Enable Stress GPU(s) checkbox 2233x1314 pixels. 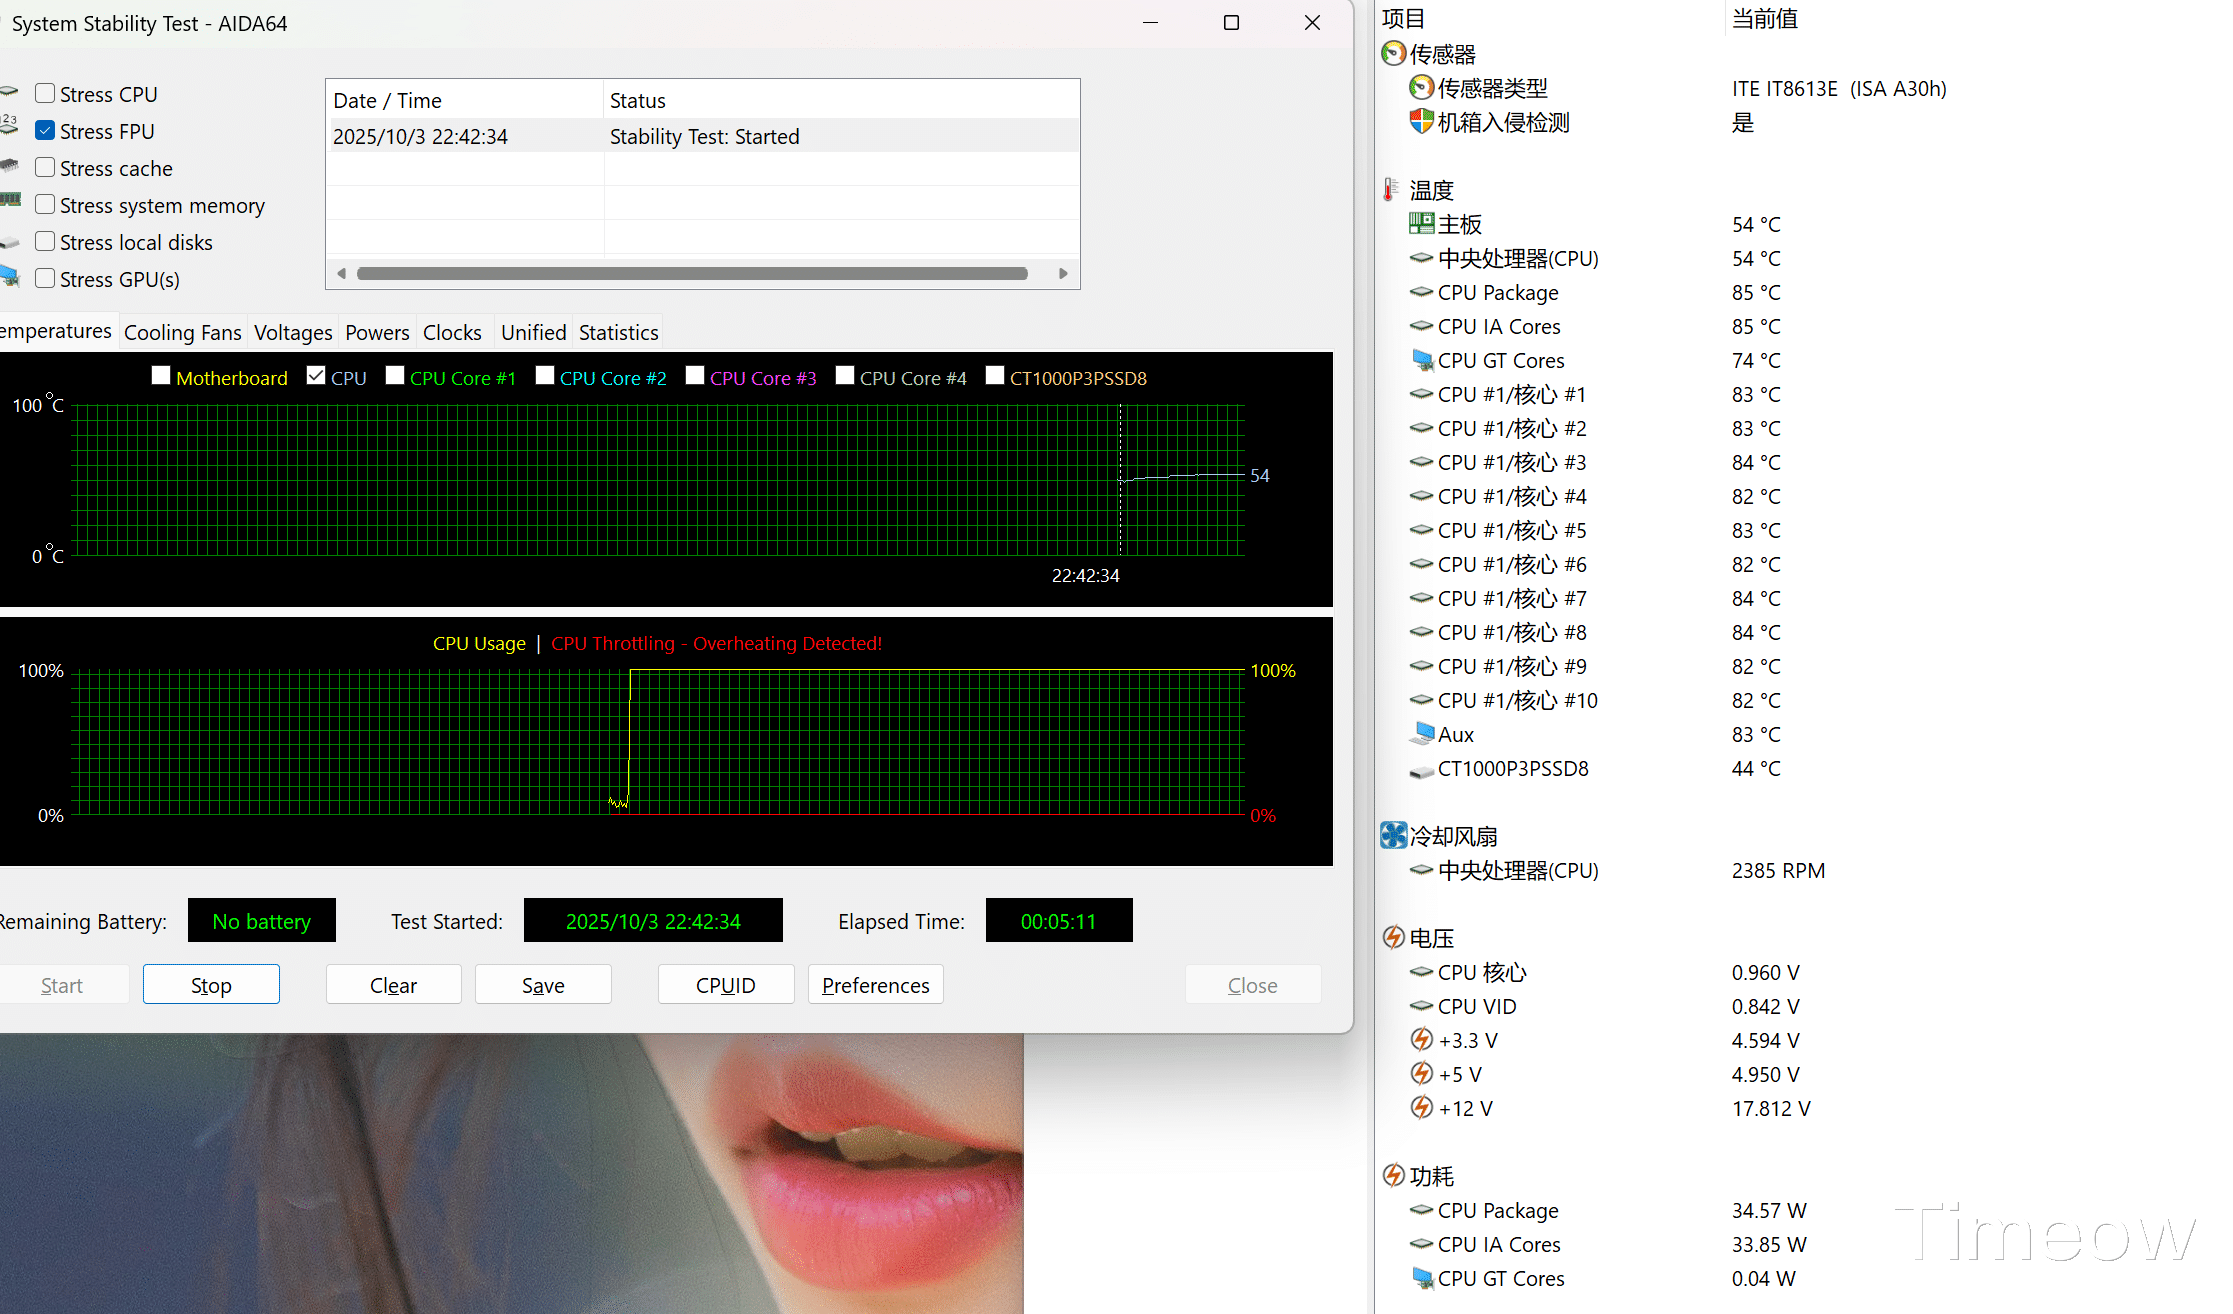point(45,279)
